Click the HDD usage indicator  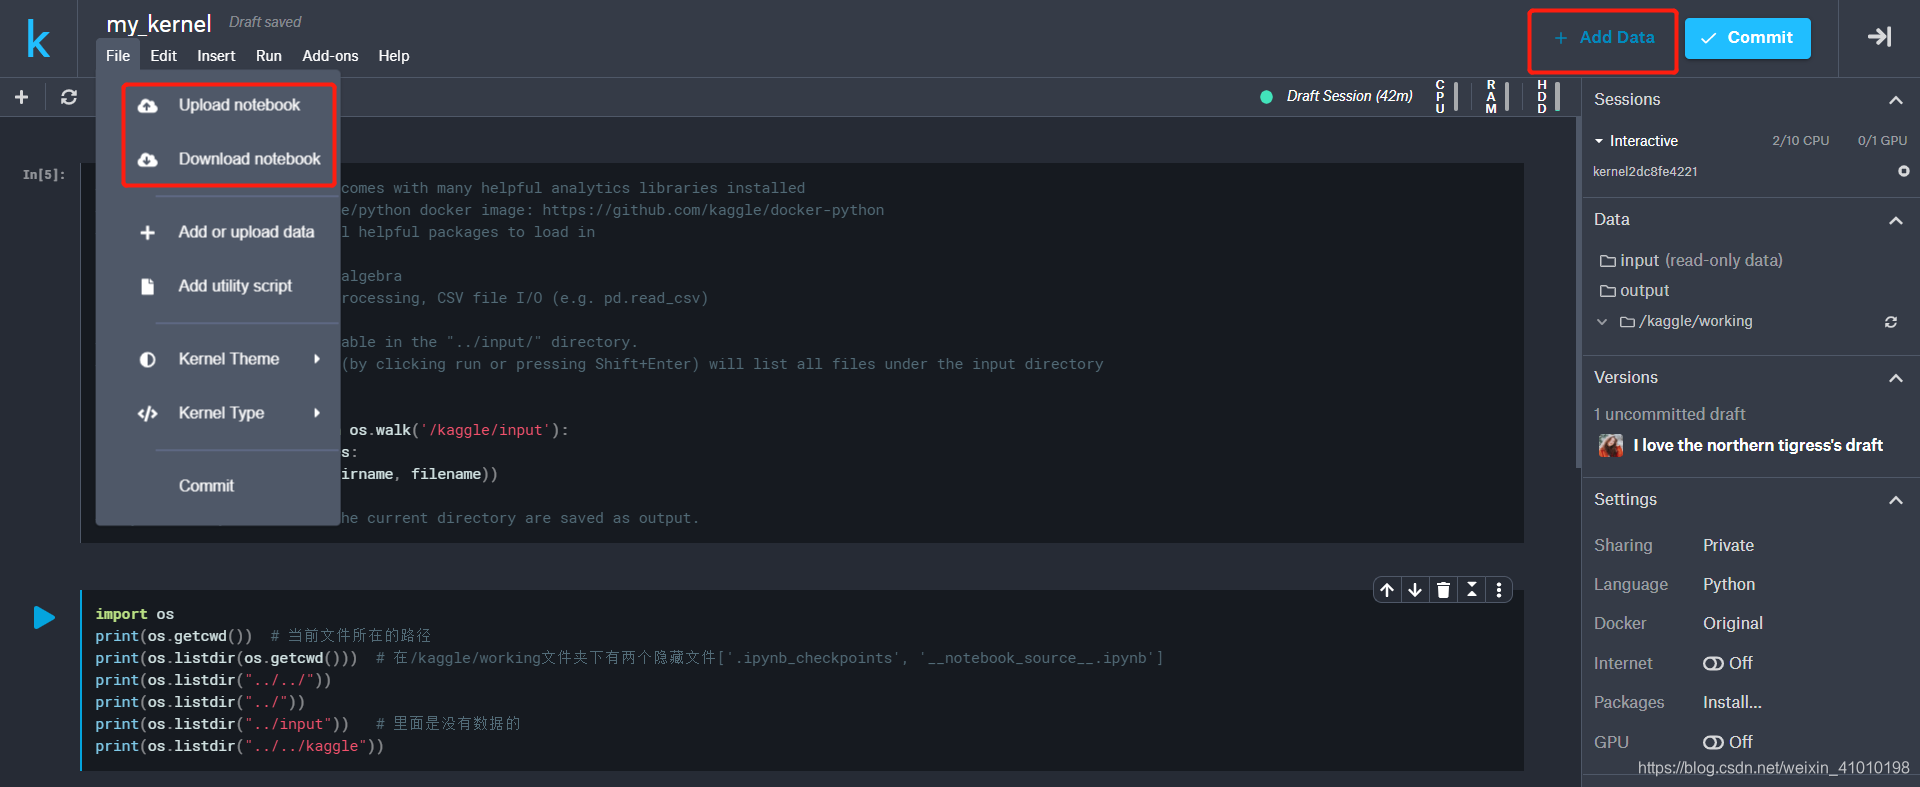1549,96
